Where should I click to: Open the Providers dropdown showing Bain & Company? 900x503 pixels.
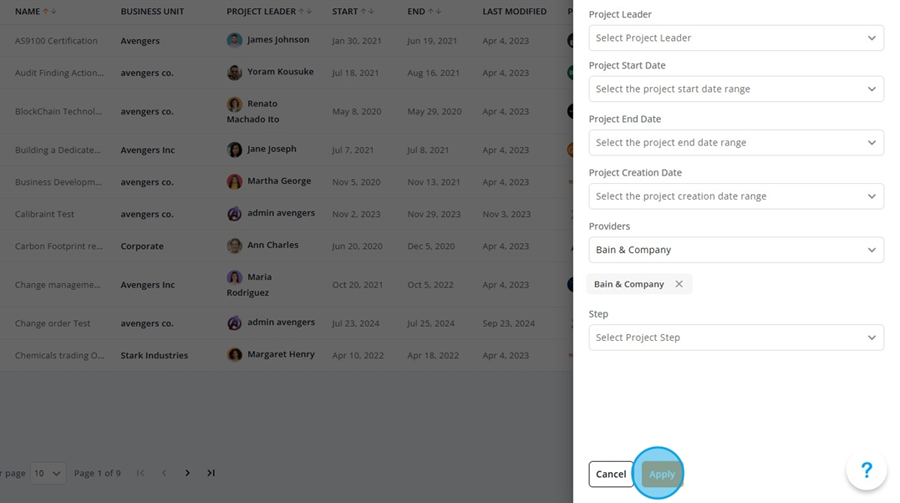pyautogui.click(x=736, y=250)
